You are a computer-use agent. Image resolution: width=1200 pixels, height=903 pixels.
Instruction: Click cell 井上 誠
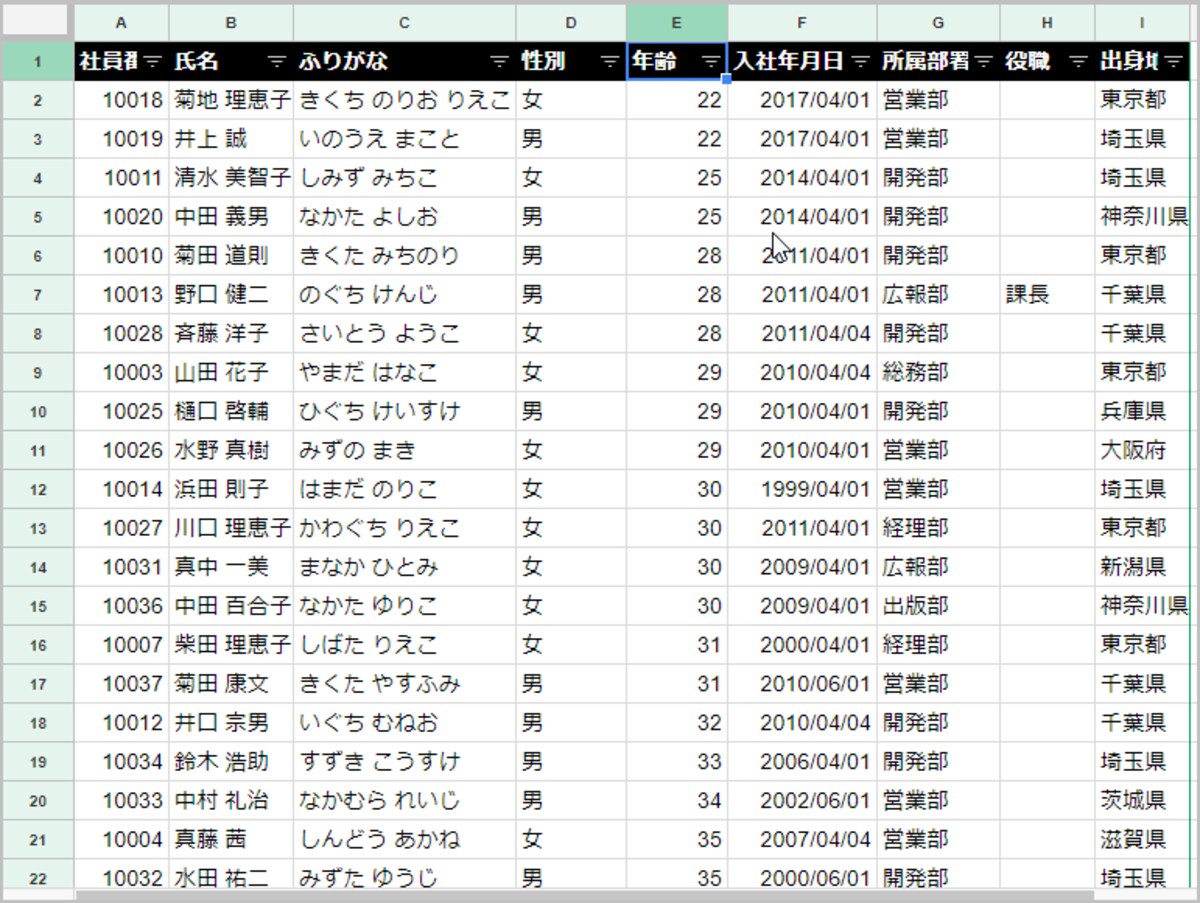click(231, 139)
